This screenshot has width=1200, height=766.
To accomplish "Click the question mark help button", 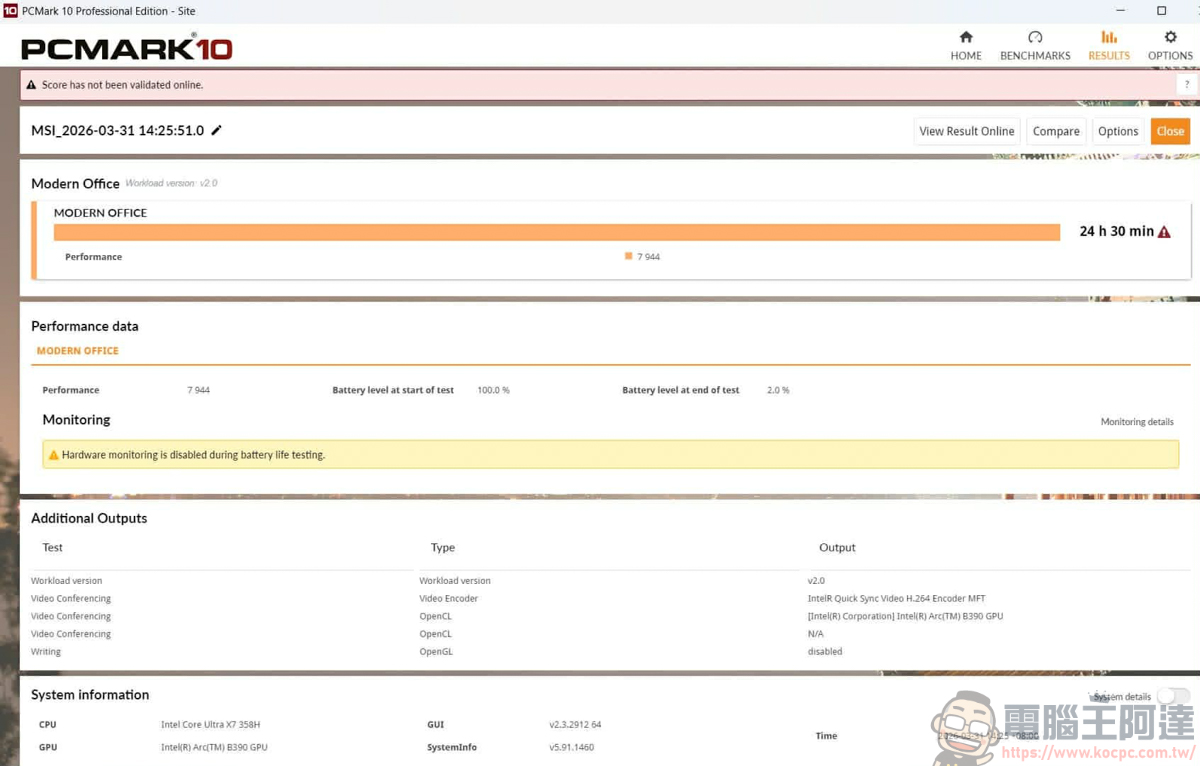I will click(x=1187, y=85).
